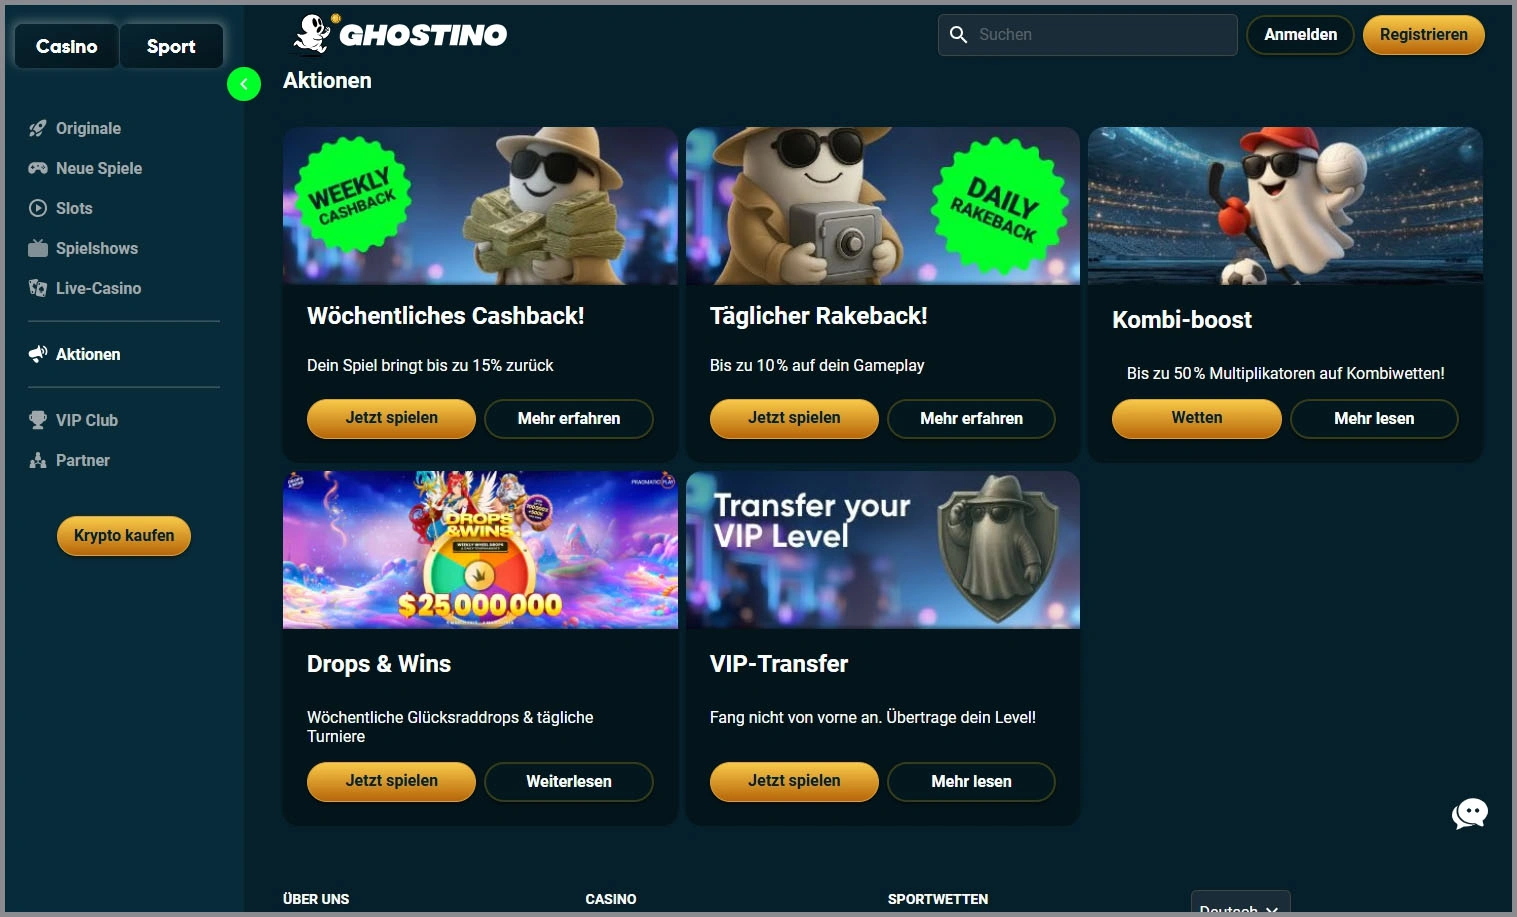Viewport: 1517px width, 917px height.
Task: Switch to the Casino tab
Action: pyautogui.click(x=67, y=46)
